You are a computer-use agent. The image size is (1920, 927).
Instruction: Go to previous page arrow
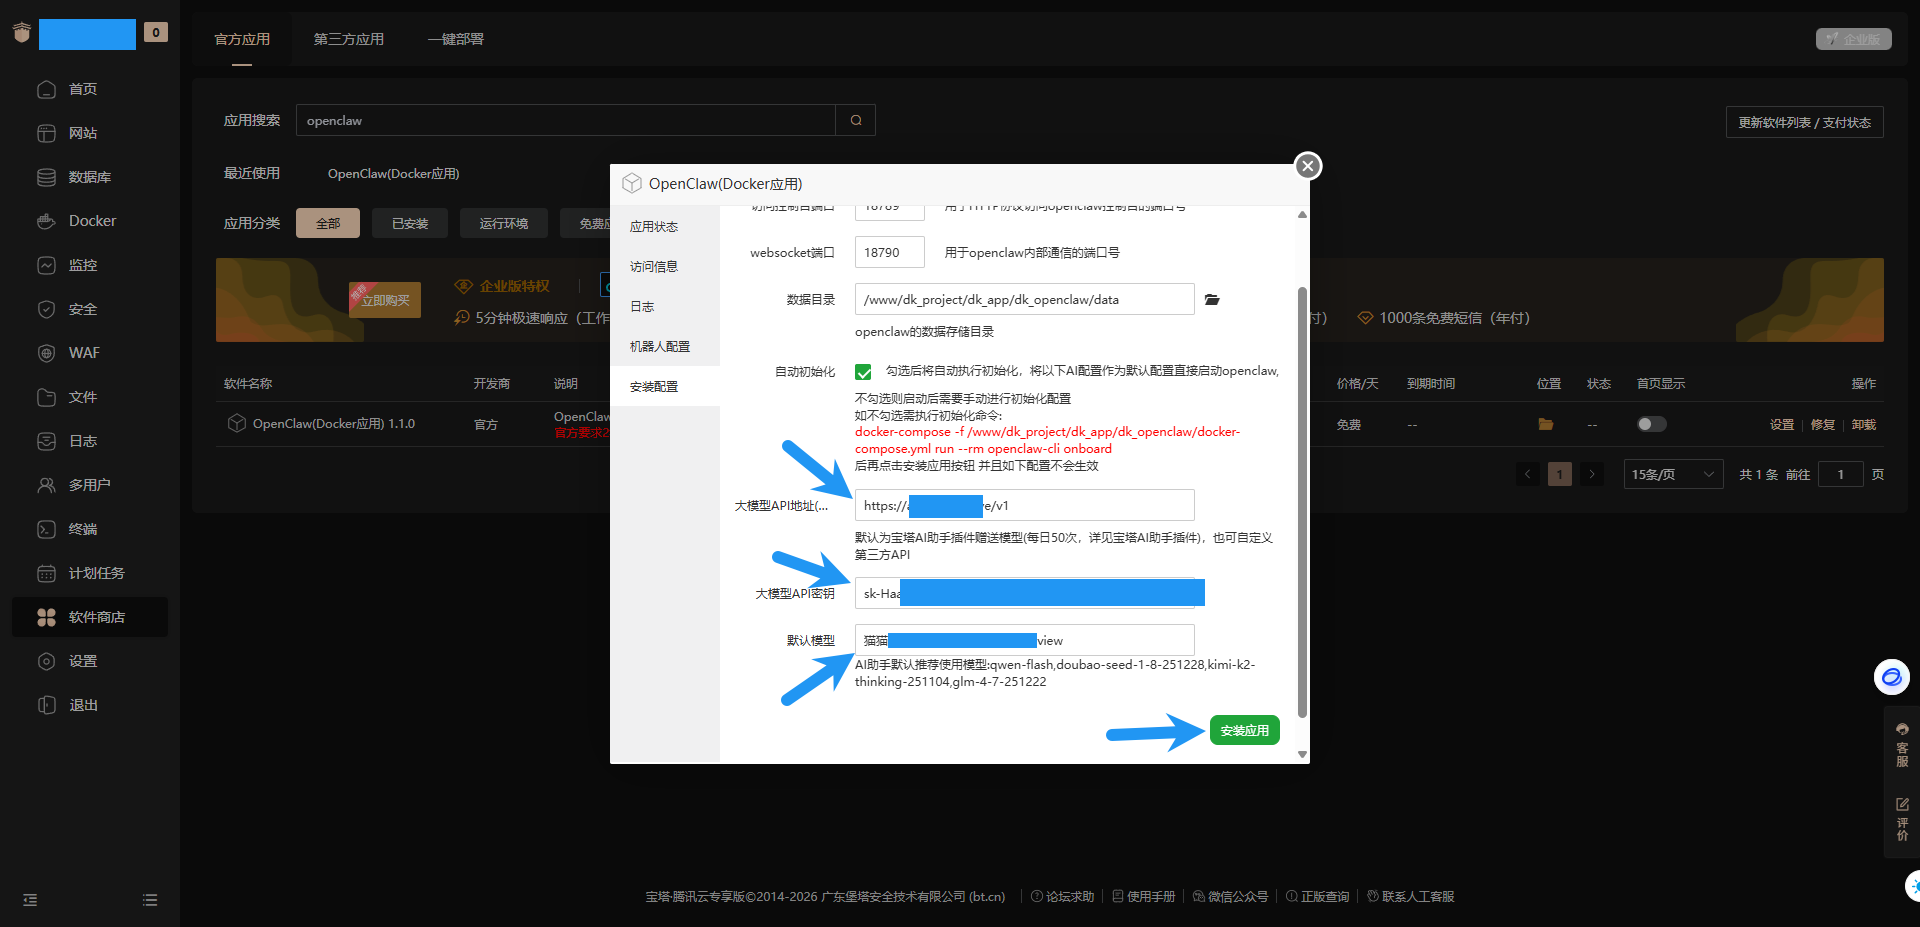pyautogui.click(x=1527, y=474)
